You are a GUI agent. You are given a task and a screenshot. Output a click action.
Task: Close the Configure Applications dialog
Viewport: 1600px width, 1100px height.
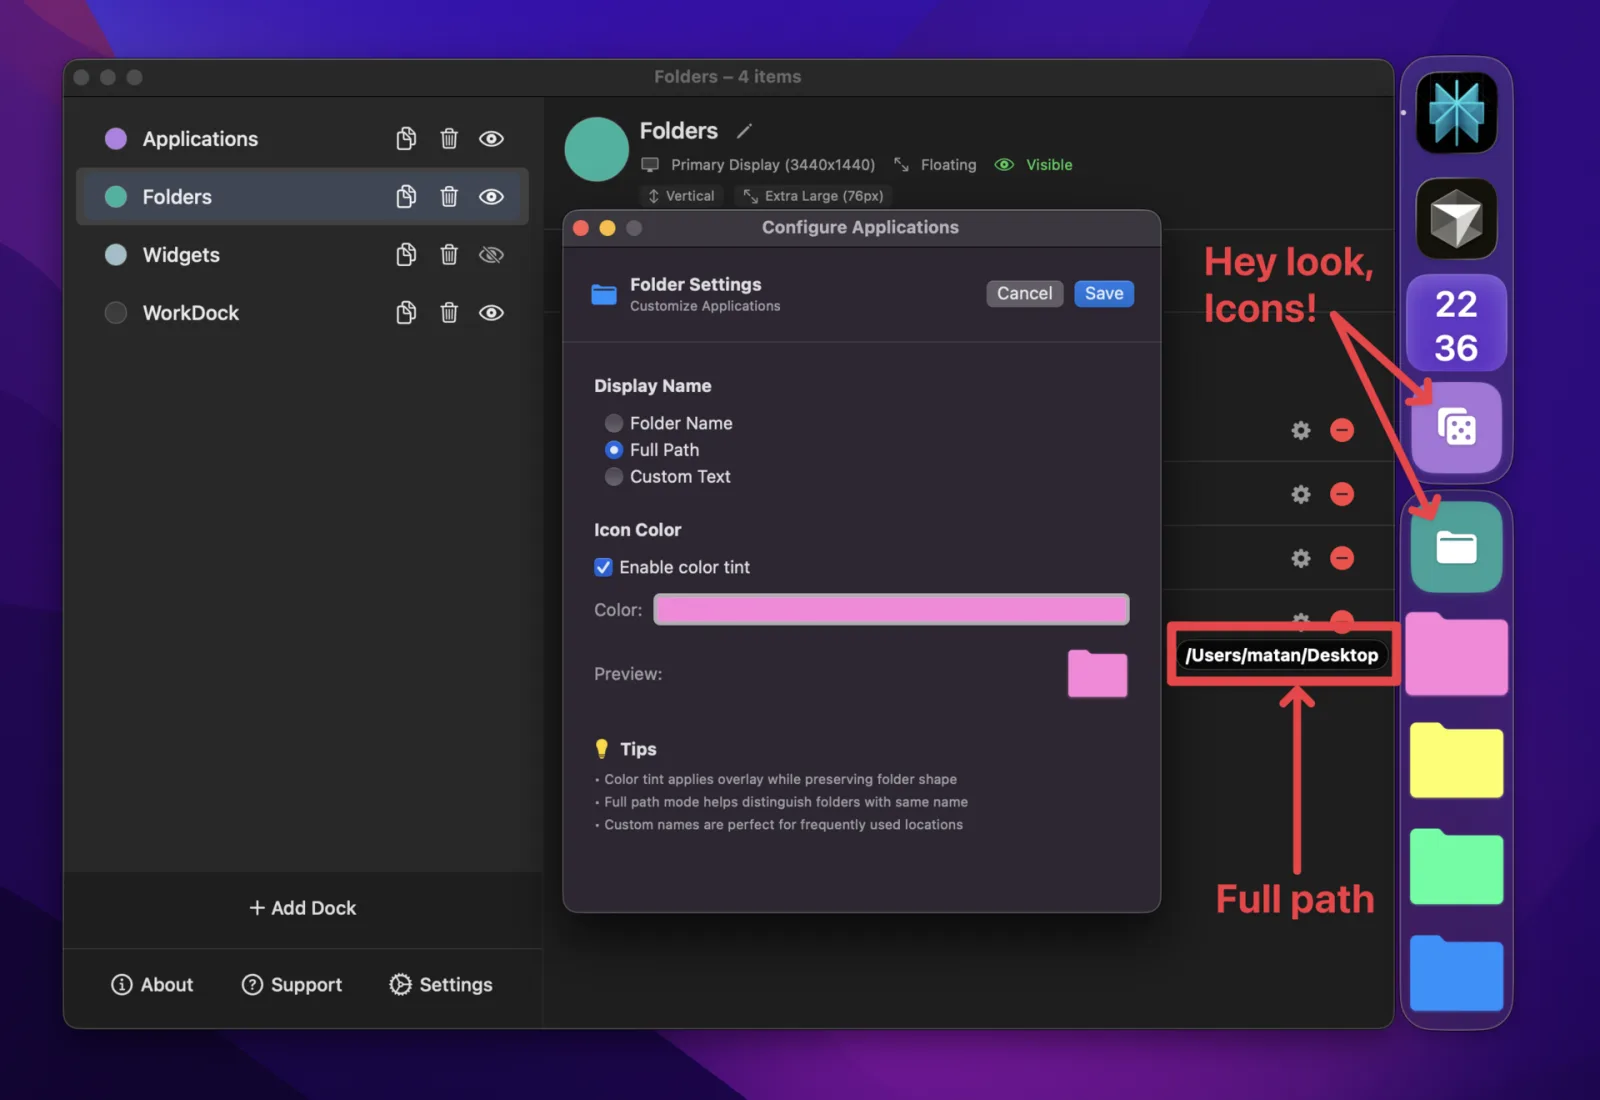click(581, 228)
